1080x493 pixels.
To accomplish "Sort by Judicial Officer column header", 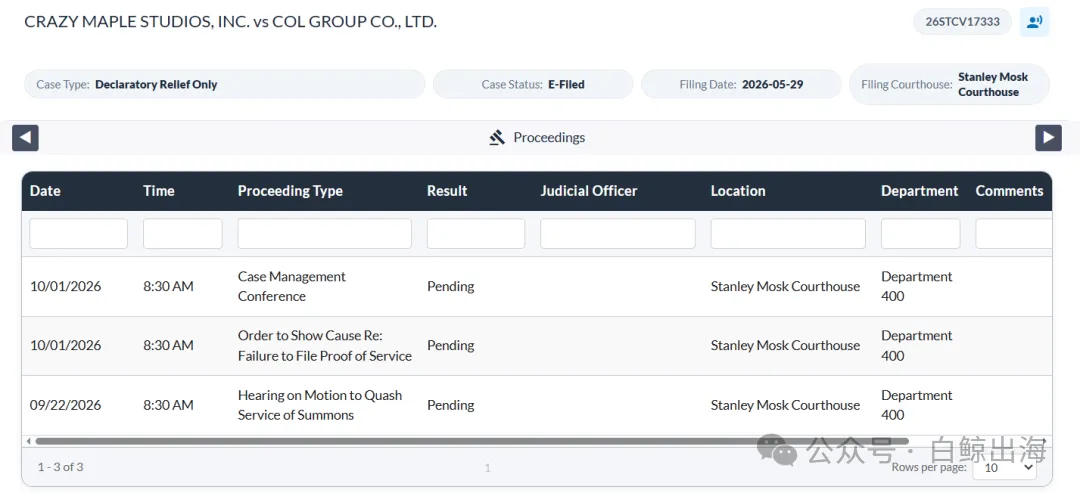I will pos(589,191).
